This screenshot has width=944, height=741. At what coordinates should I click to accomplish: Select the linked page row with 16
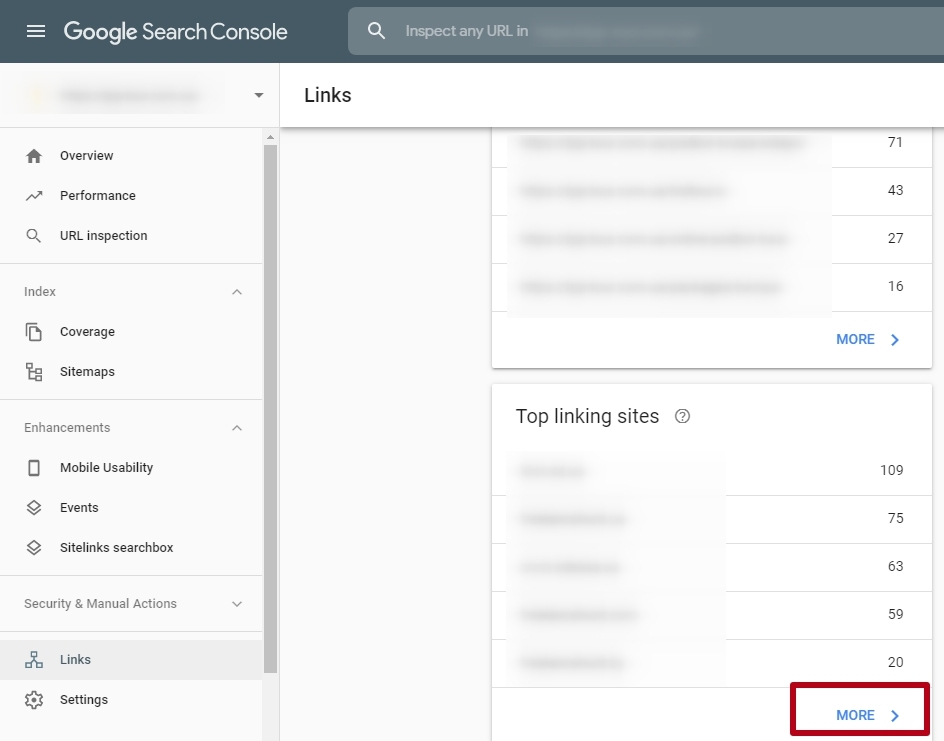[712, 288]
